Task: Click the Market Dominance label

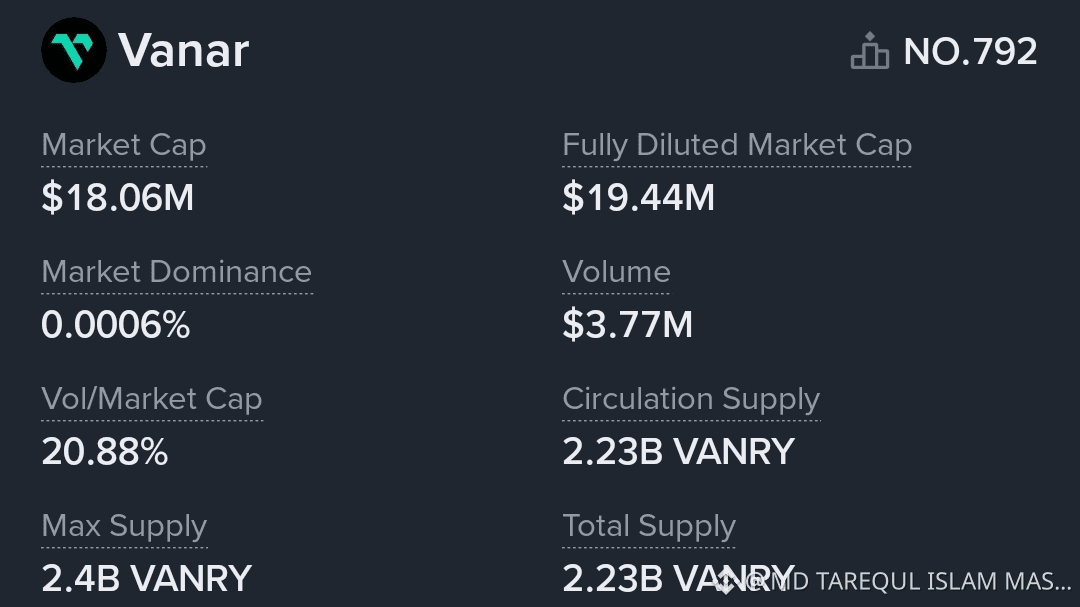Action: pyautogui.click(x=177, y=271)
